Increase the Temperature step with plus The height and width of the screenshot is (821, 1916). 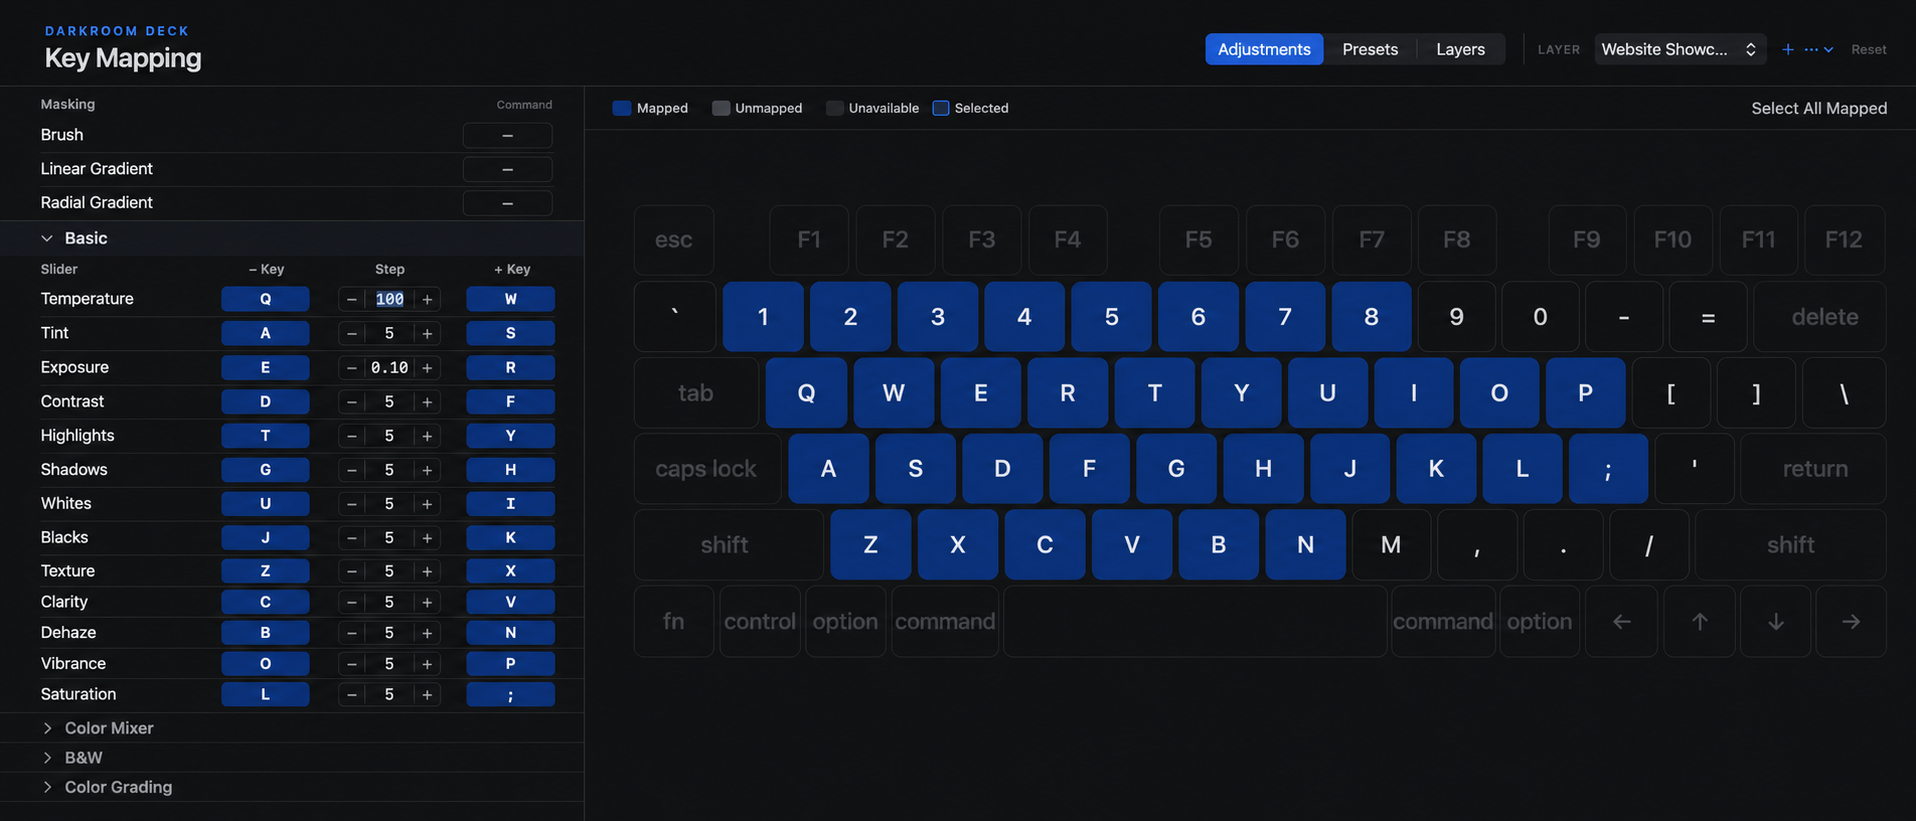tap(427, 299)
